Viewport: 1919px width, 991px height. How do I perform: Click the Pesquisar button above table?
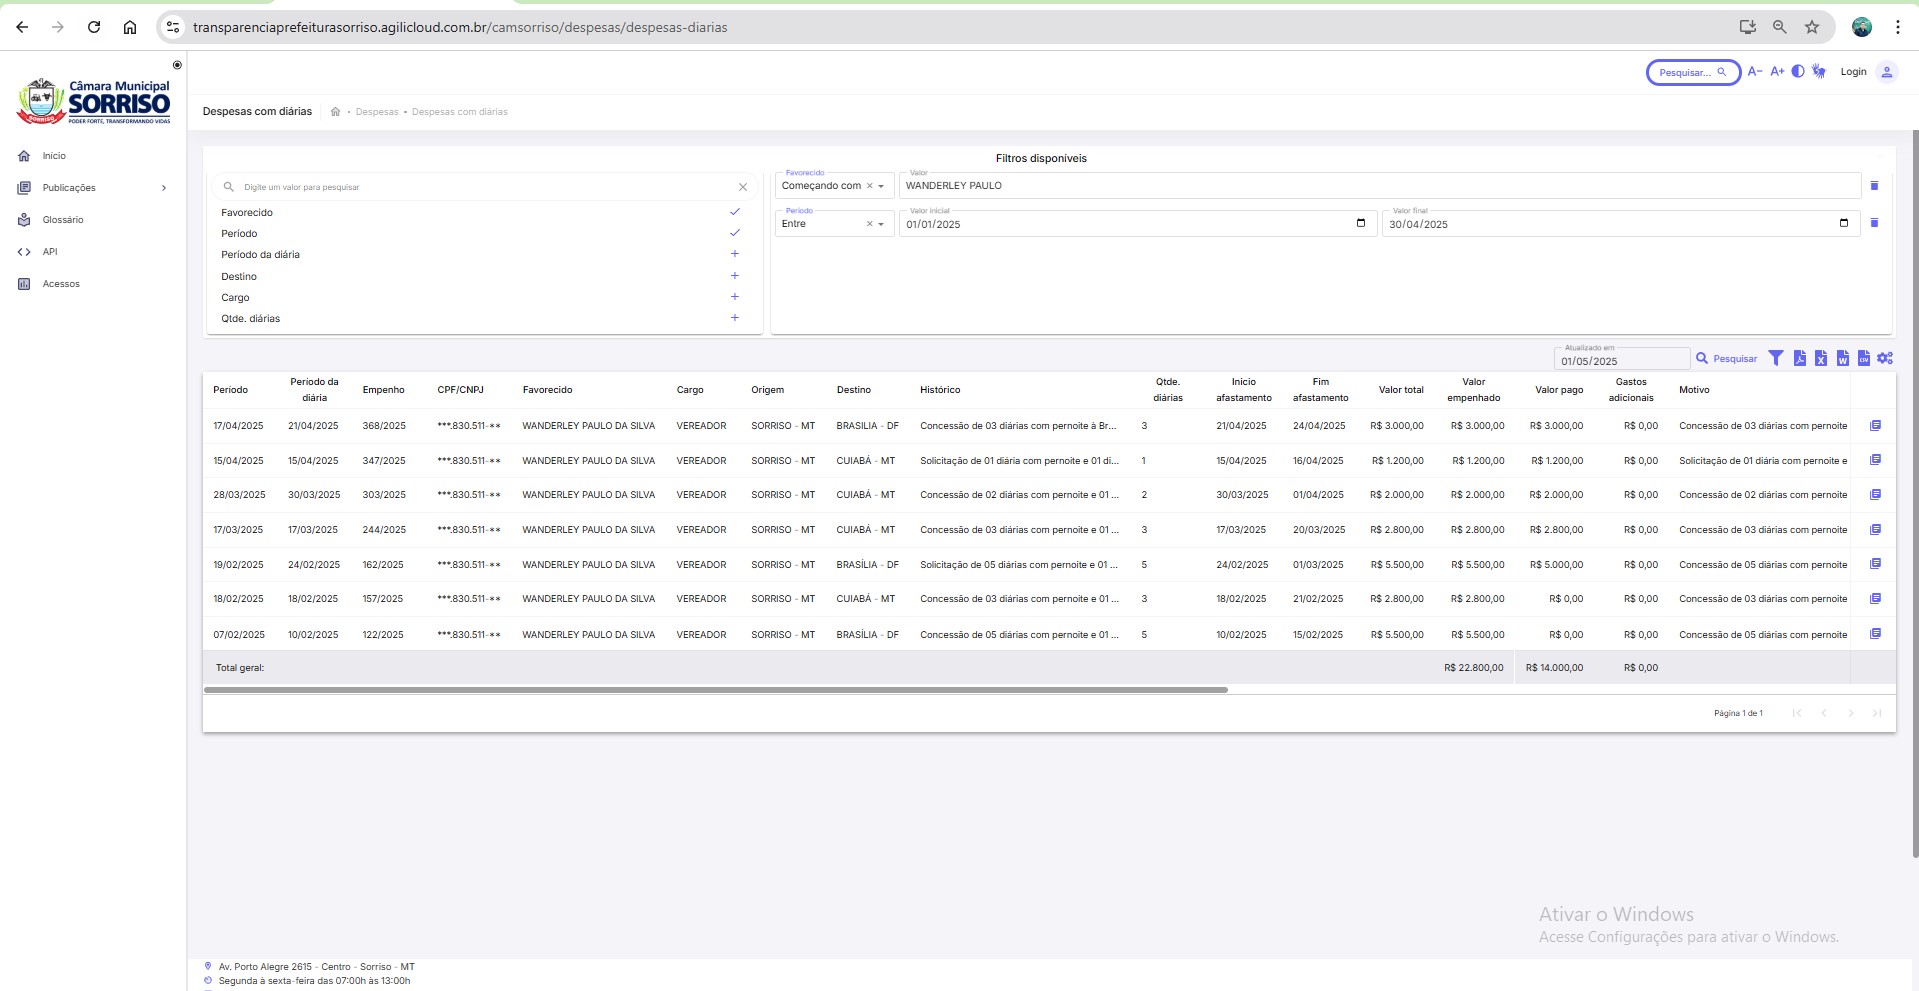[x=1727, y=359]
